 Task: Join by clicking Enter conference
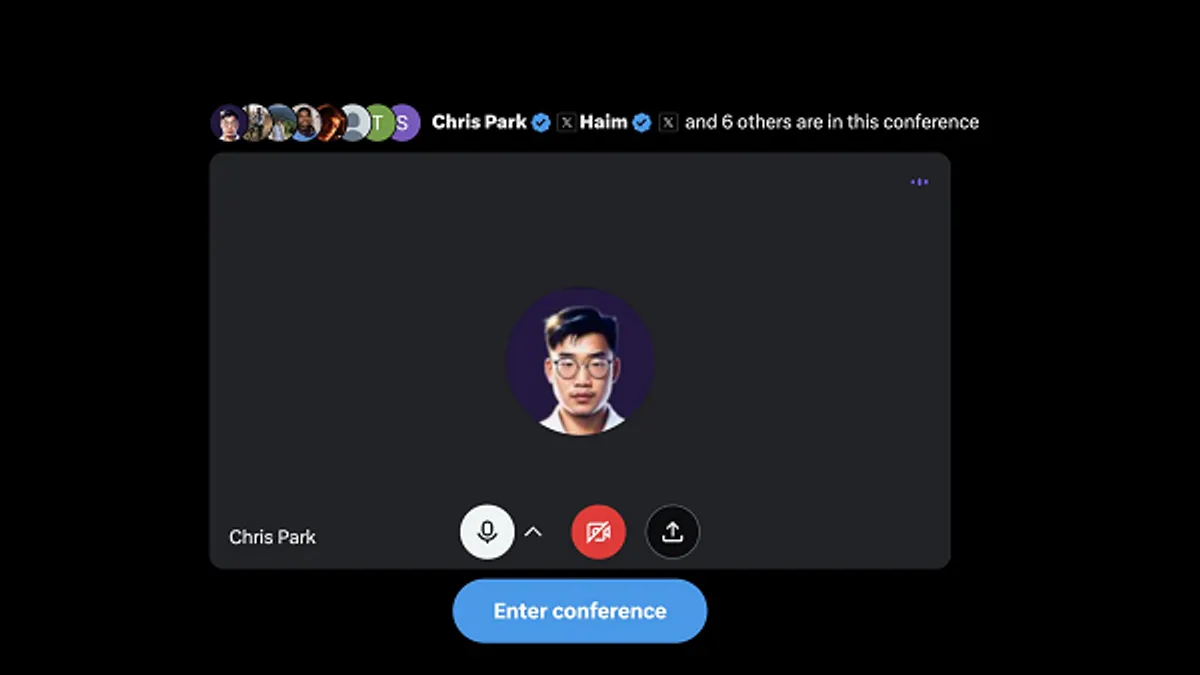[x=580, y=611]
